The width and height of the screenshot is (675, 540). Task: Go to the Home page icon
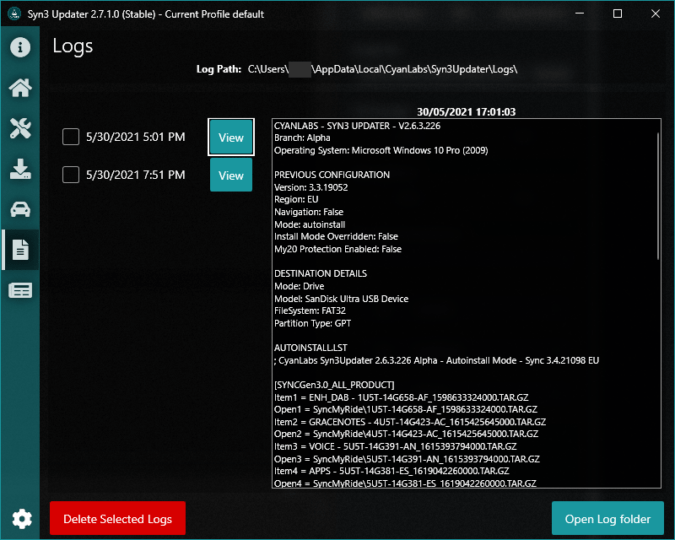pyautogui.click(x=20, y=88)
